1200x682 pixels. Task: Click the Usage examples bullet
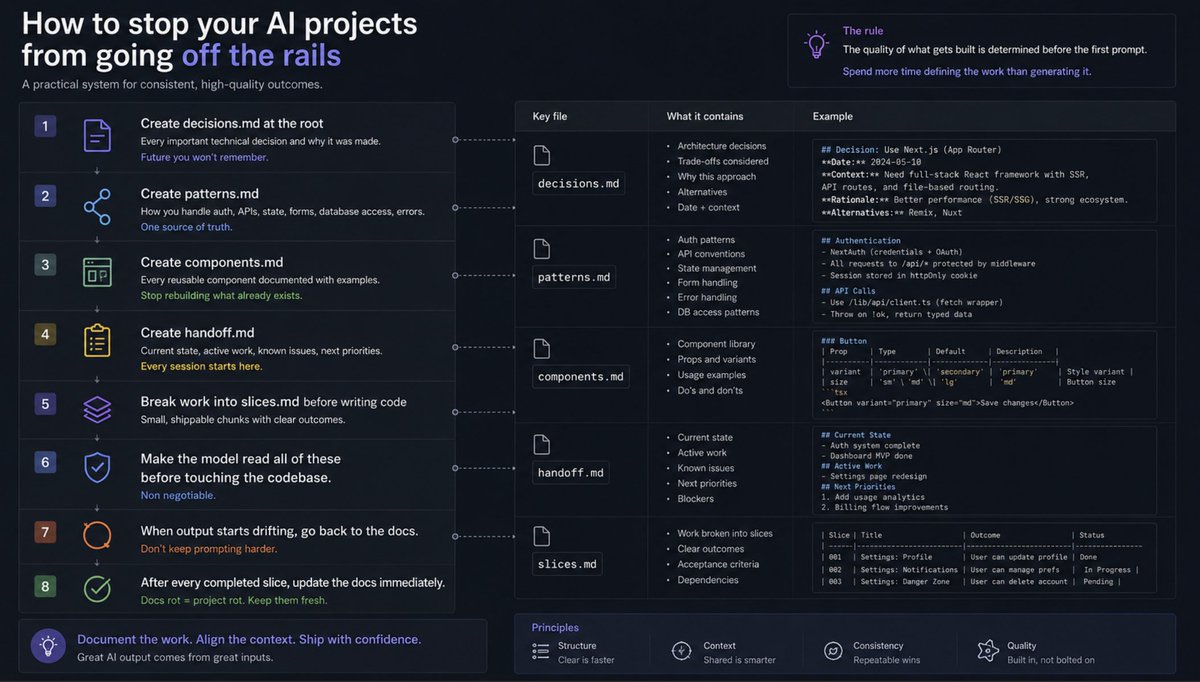coord(711,375)
